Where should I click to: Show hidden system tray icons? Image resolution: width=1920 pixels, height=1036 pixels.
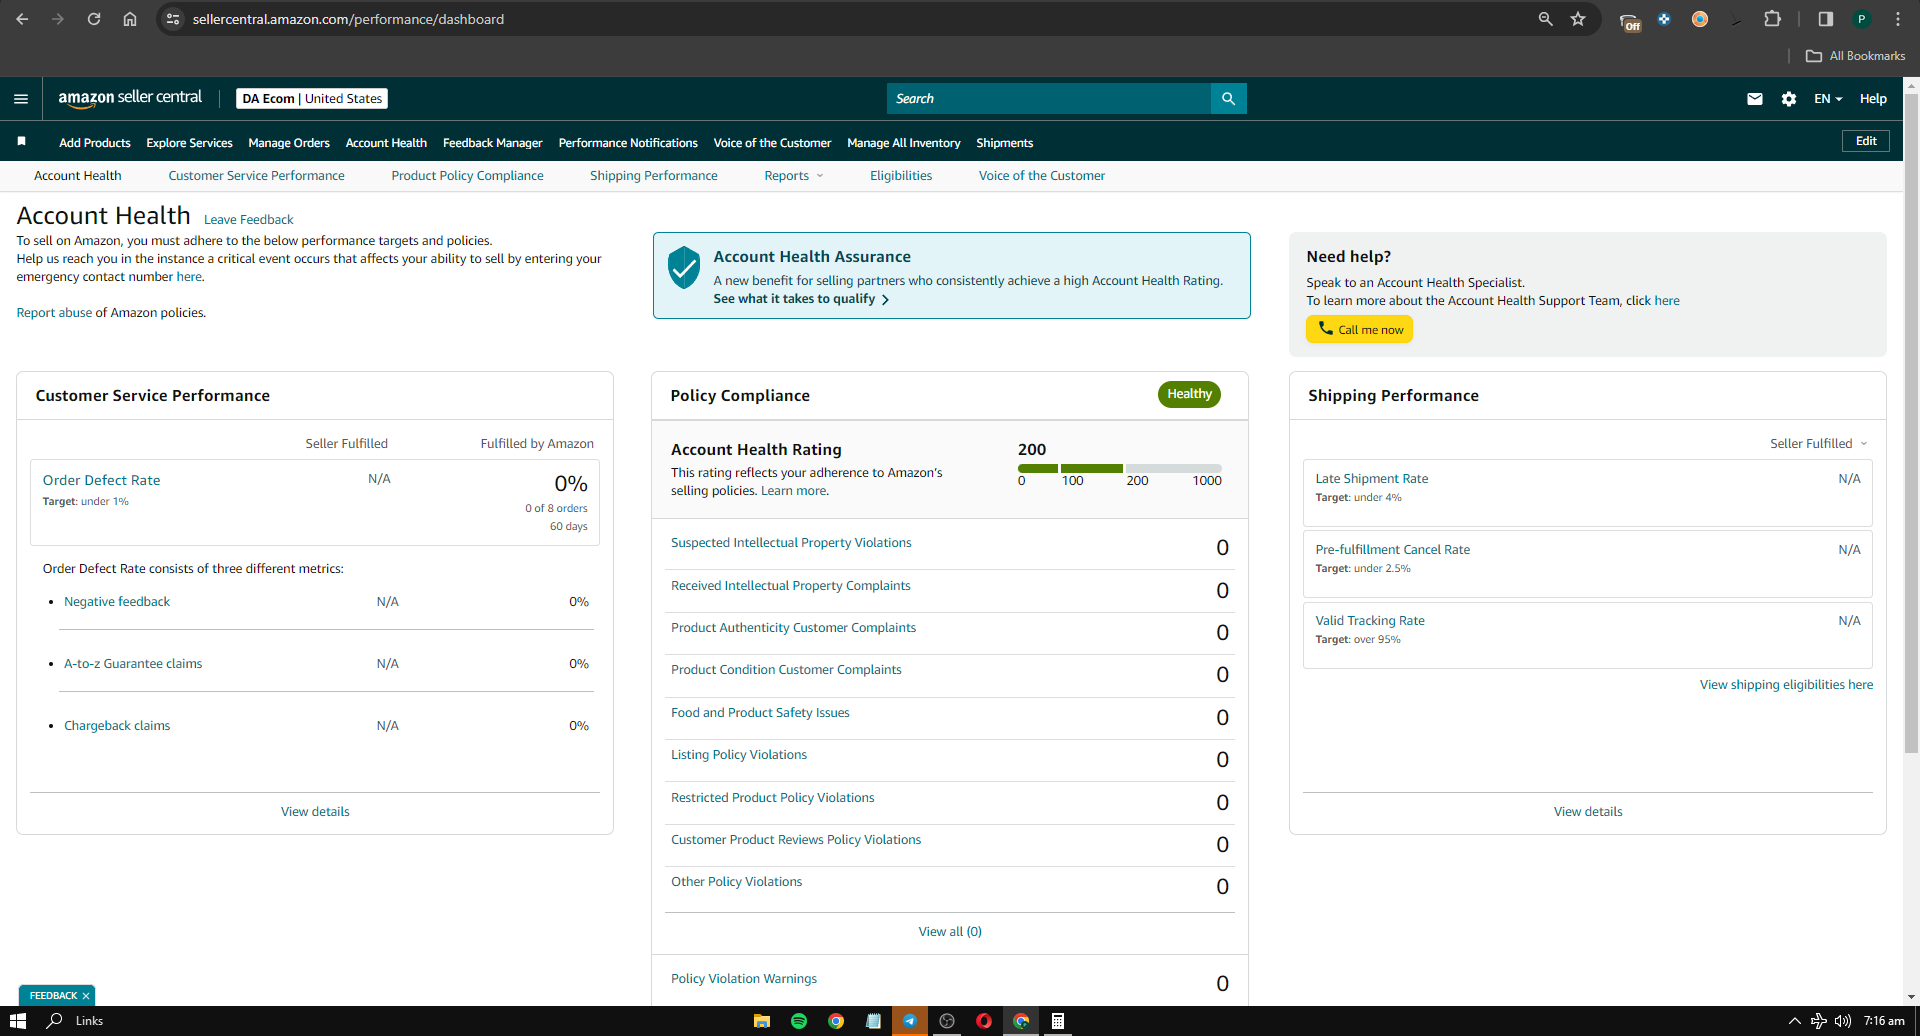tap(1794, 1021)
